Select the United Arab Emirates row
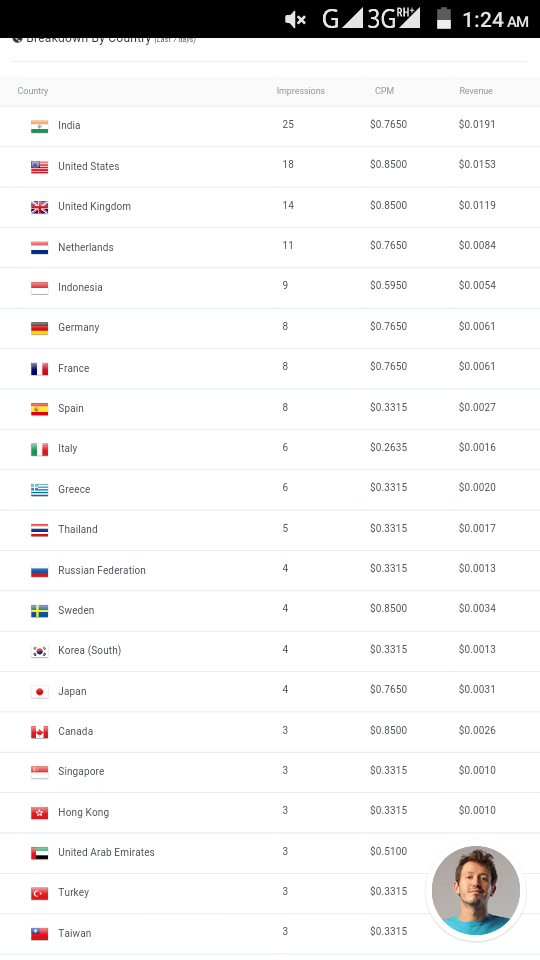 coord(270,853)
